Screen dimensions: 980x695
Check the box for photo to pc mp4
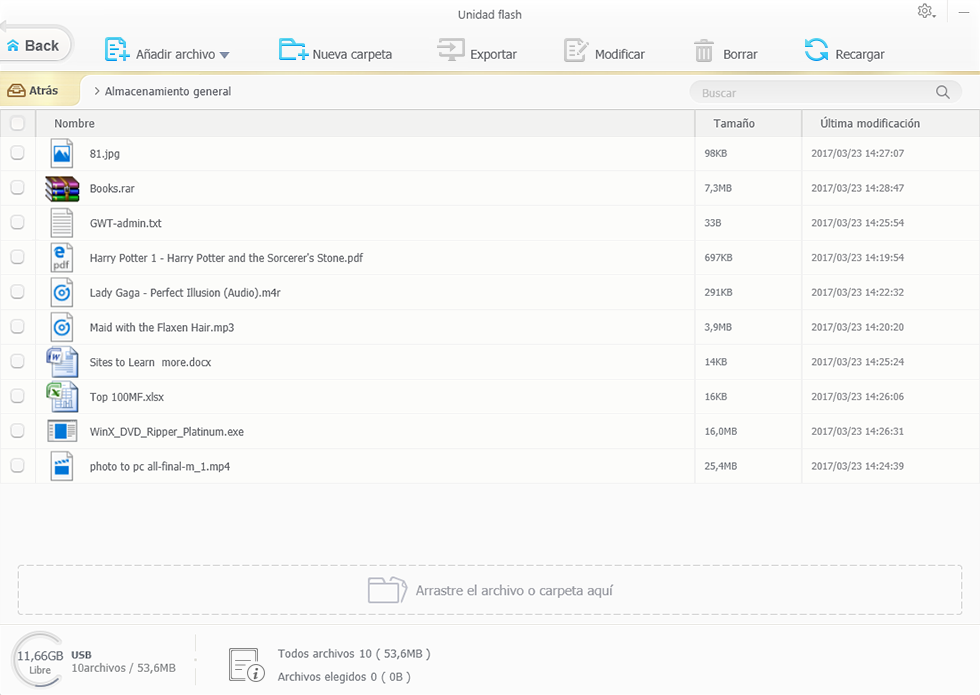(18, 466)
